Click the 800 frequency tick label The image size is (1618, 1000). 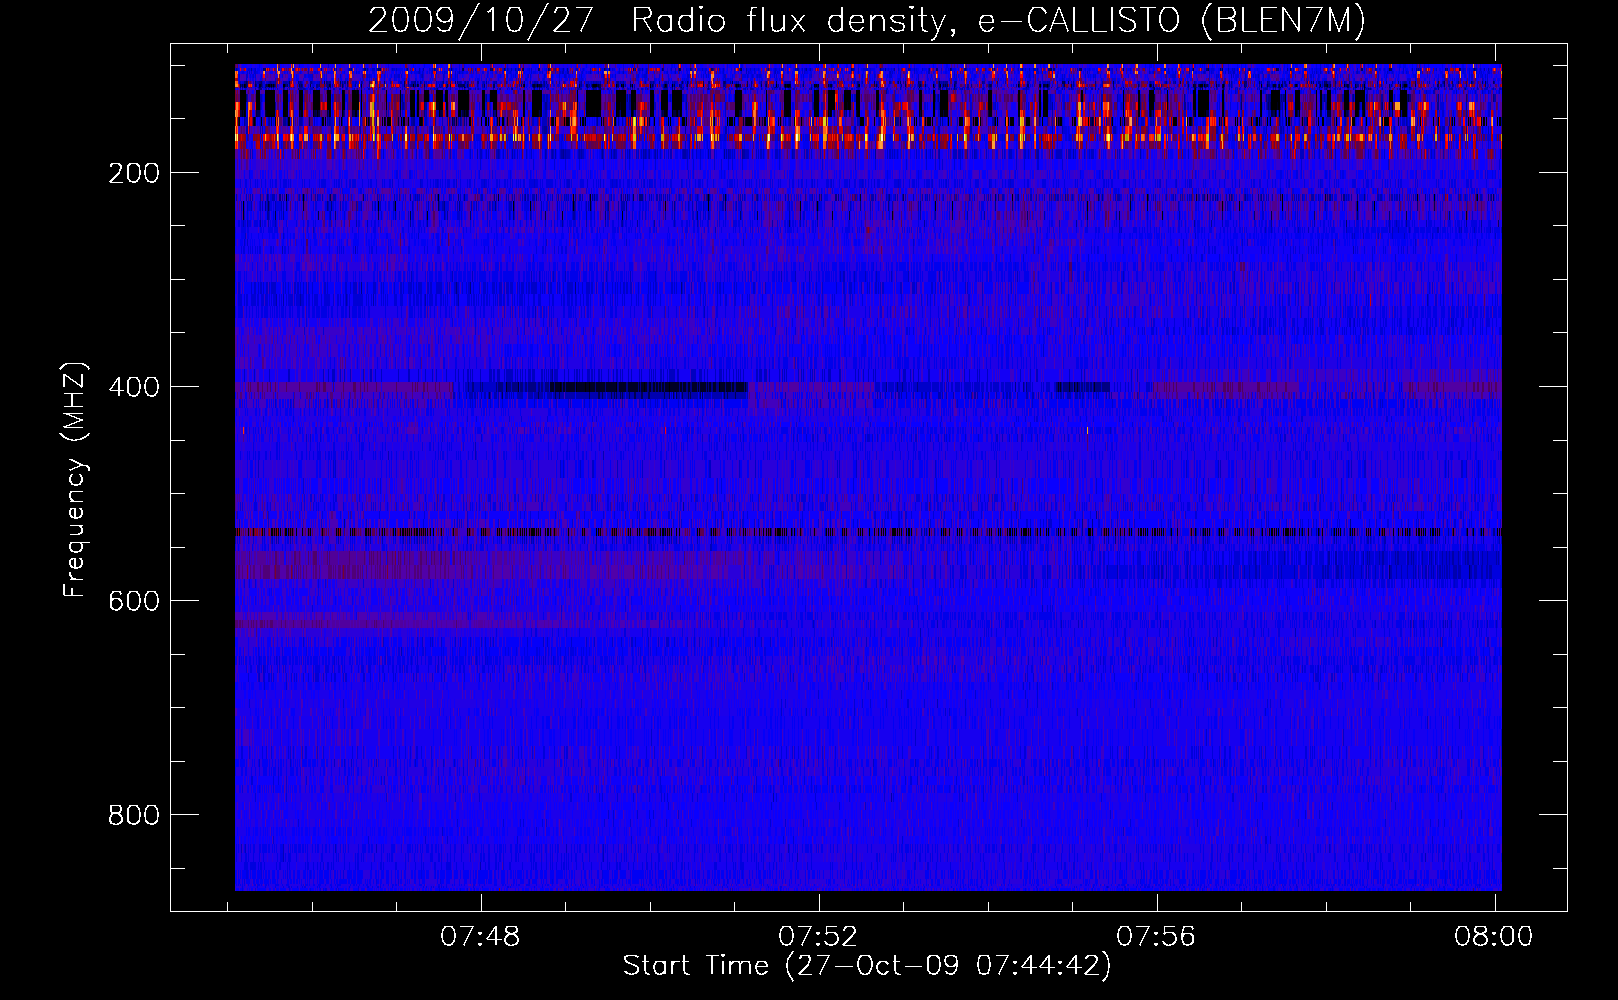[134, 815]
